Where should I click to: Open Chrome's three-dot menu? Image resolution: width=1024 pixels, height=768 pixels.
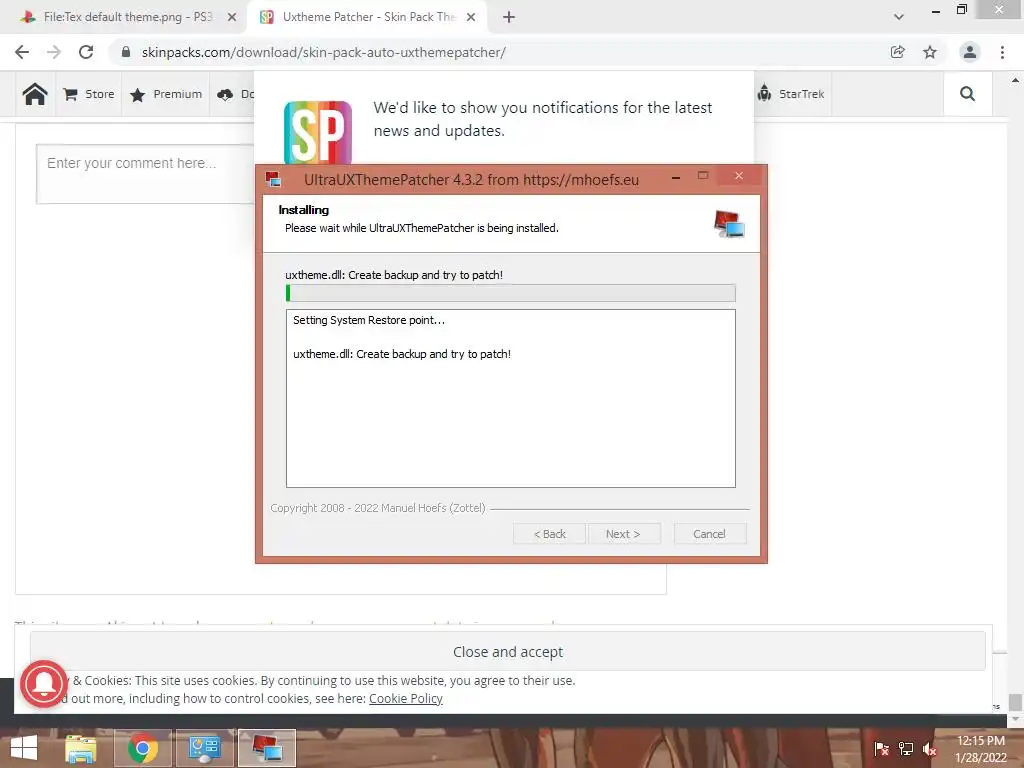pos(1002,52)
